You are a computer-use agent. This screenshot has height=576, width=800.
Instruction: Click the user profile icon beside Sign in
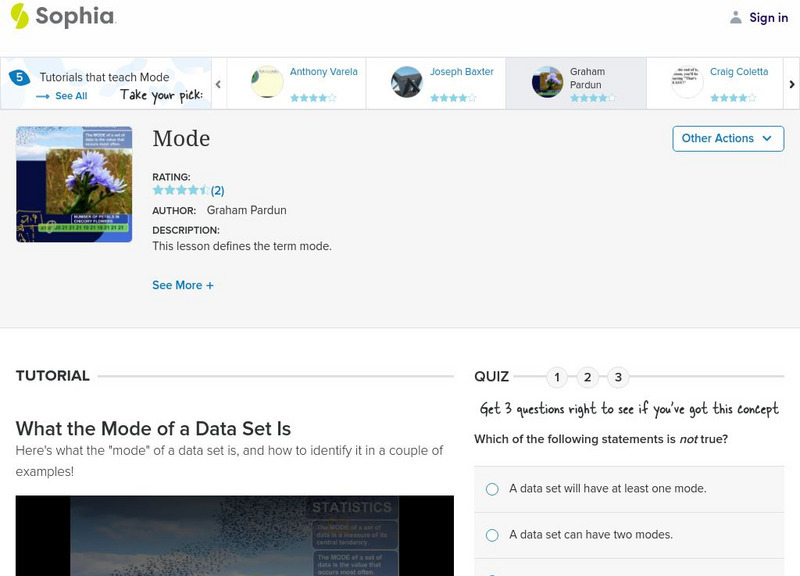coord(736,17)
